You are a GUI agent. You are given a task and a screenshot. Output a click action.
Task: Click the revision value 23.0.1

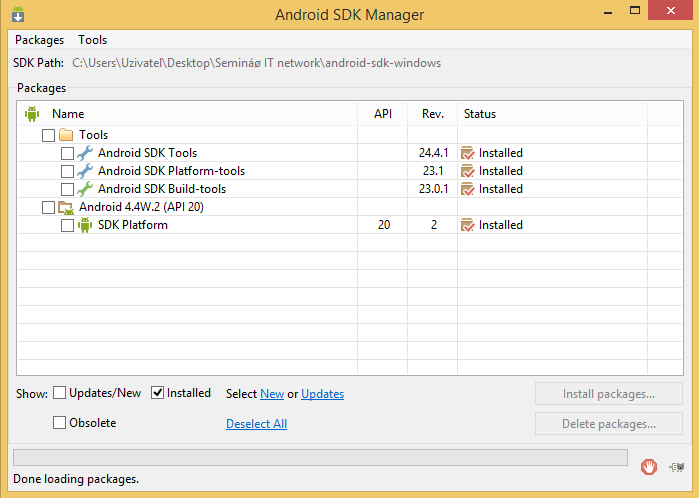[x=433, y=189]
